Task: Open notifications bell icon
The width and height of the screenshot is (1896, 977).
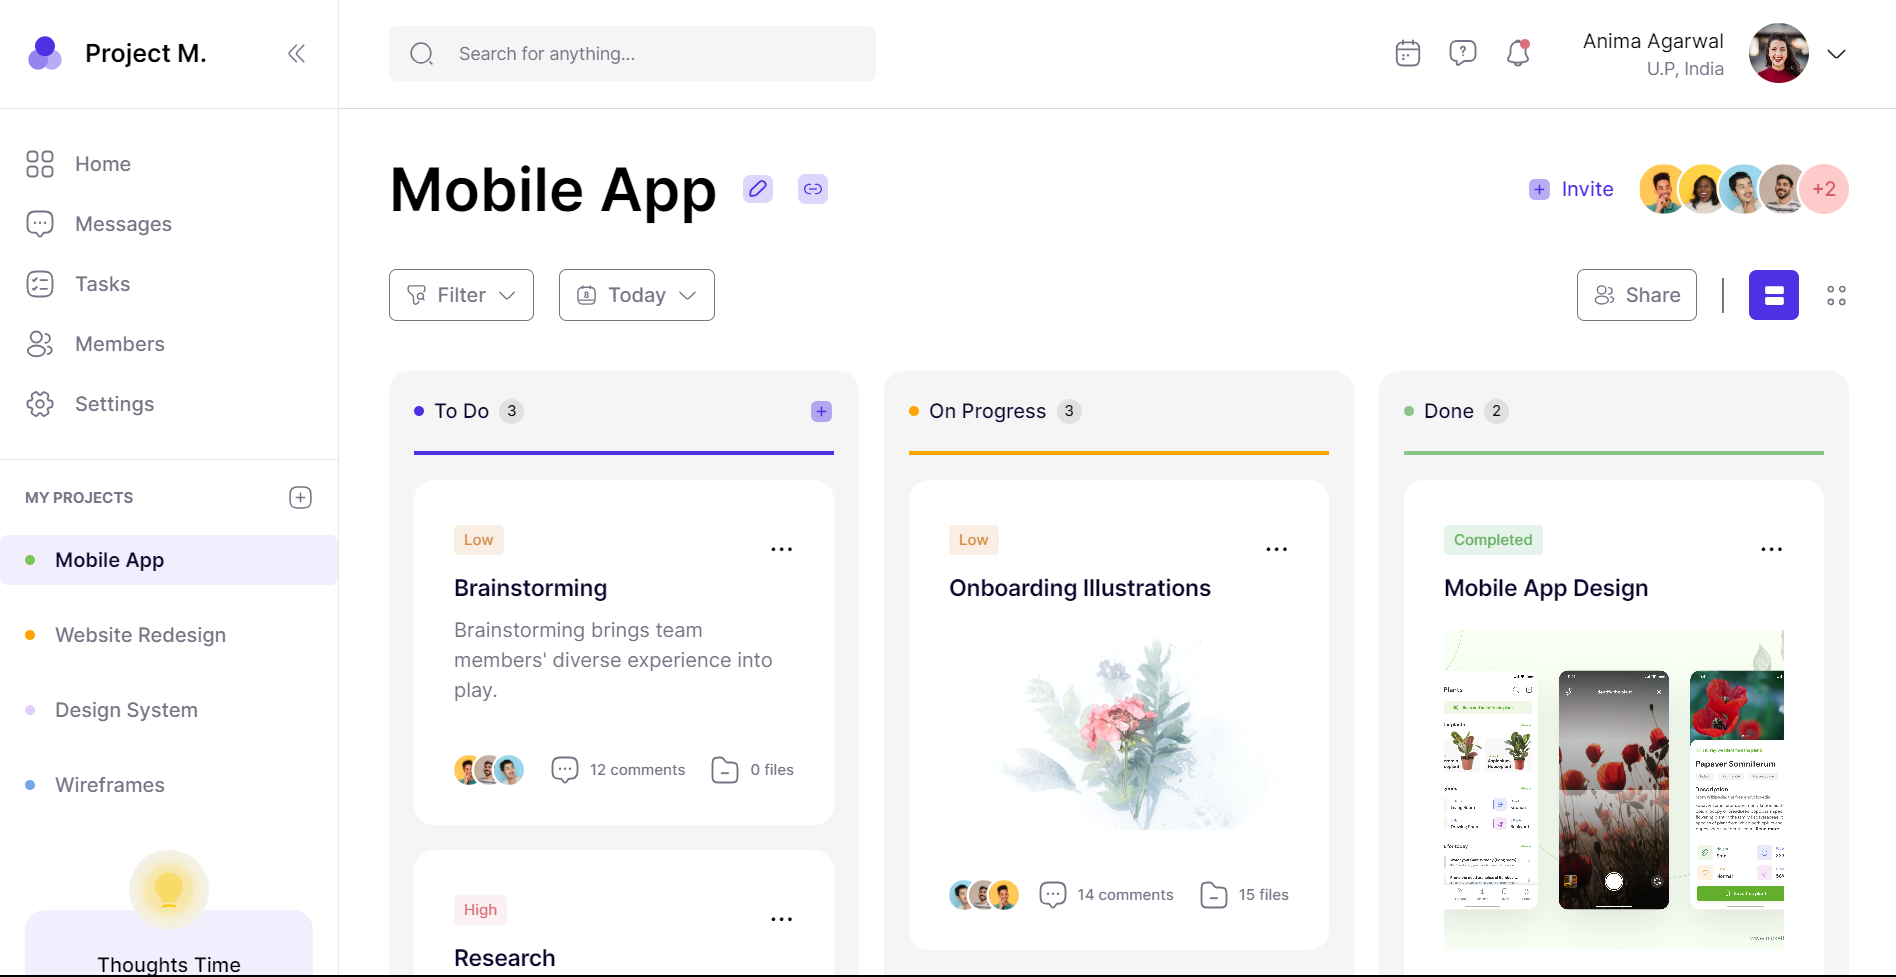Action: 1518,53
